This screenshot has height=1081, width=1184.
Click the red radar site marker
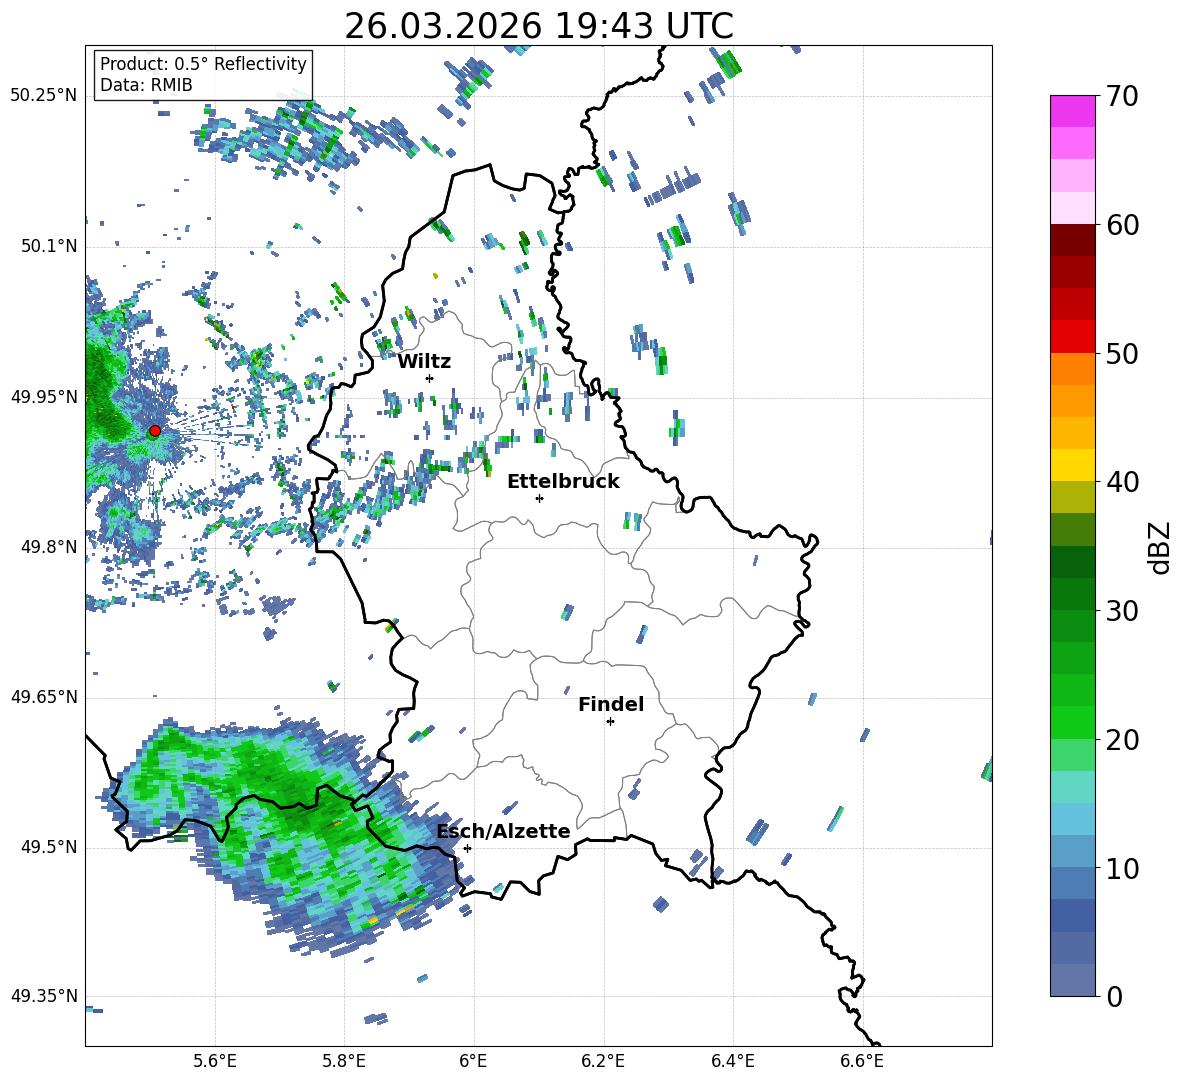(x=155, y=431)
